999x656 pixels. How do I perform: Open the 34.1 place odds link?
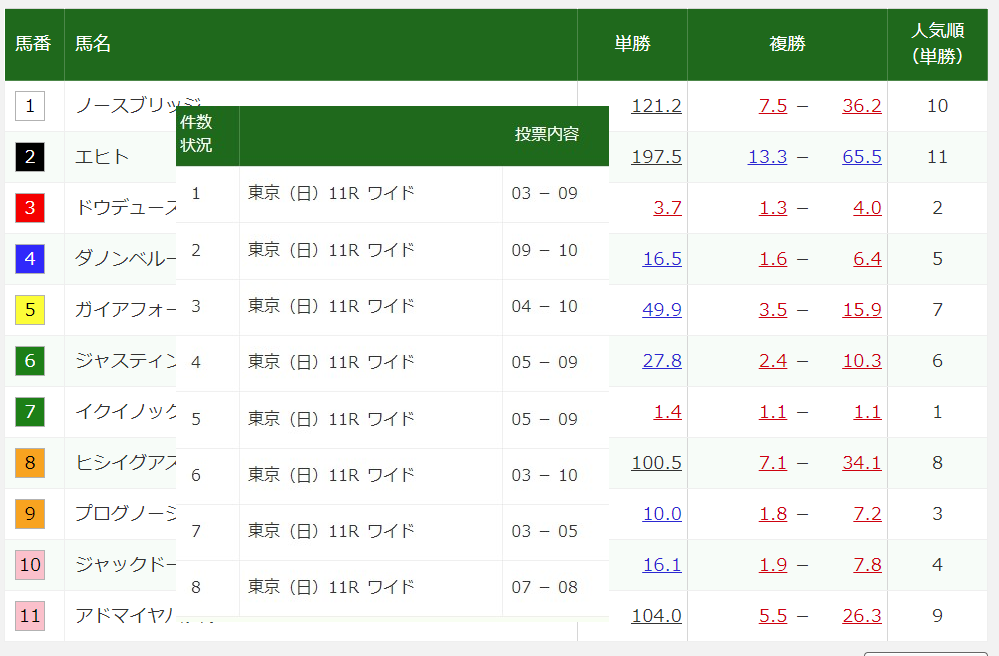861,462
